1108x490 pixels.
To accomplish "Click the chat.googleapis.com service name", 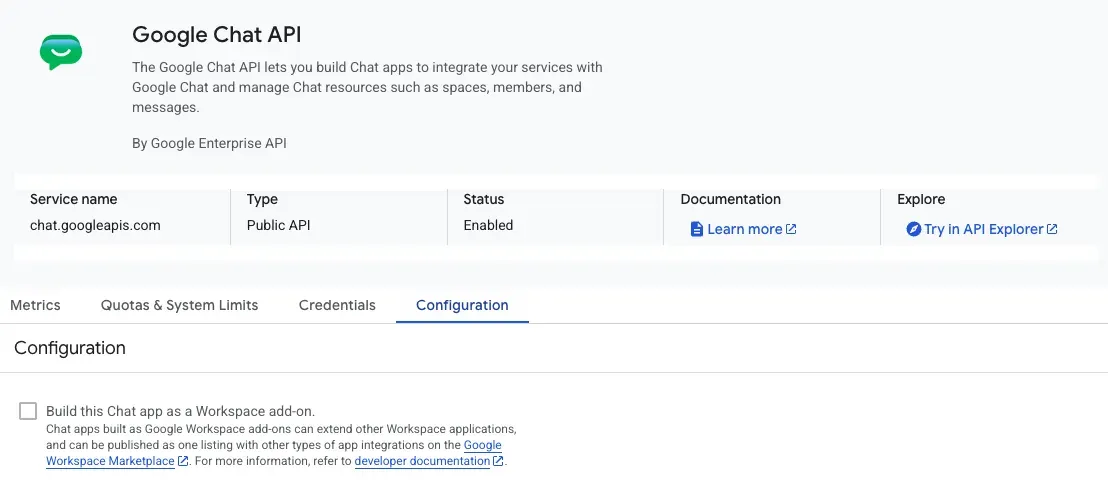I will pos(95,226).
